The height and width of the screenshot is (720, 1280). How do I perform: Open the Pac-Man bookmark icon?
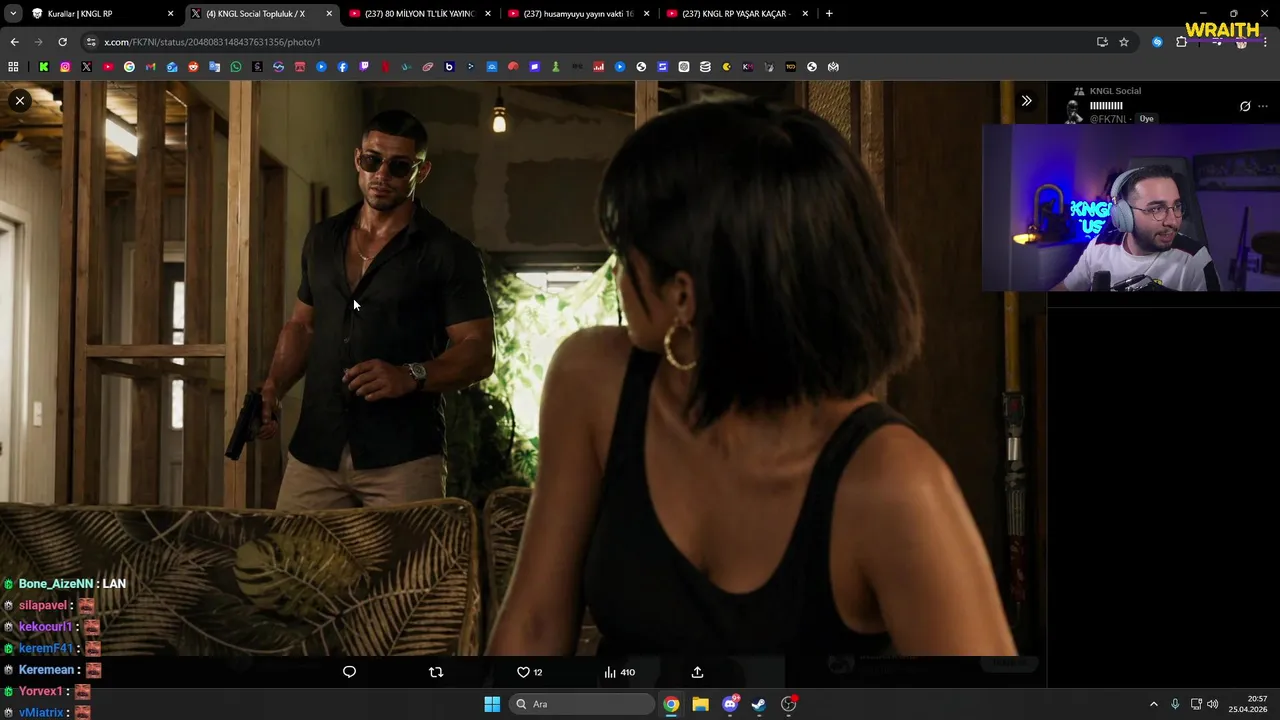tap(727, 67)
